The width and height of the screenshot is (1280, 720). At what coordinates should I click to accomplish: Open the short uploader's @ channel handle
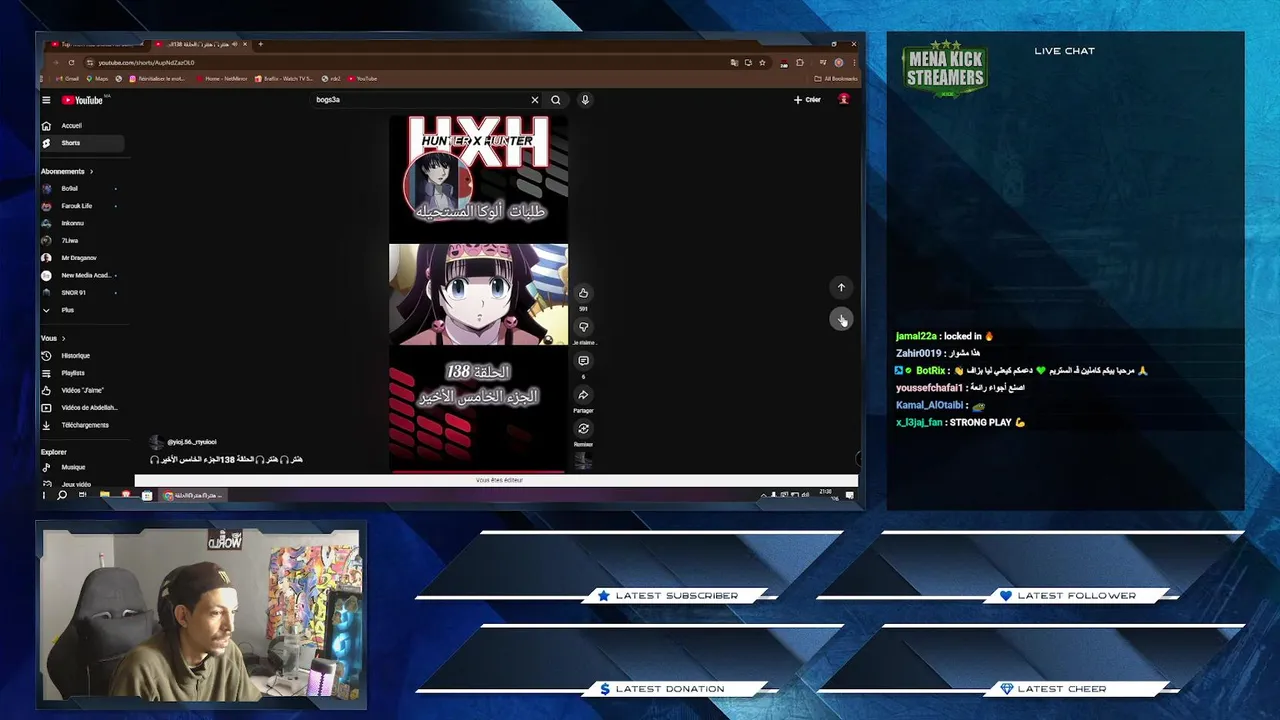[x=192, y=442]
